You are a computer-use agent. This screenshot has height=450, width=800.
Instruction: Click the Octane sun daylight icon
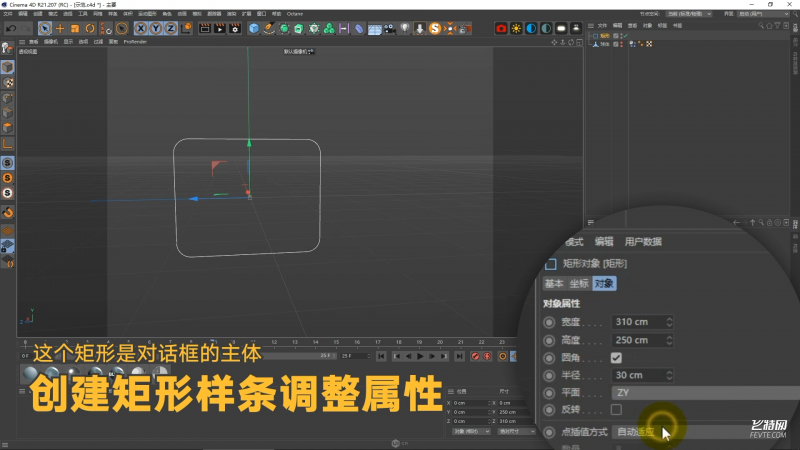click(516, 29)
